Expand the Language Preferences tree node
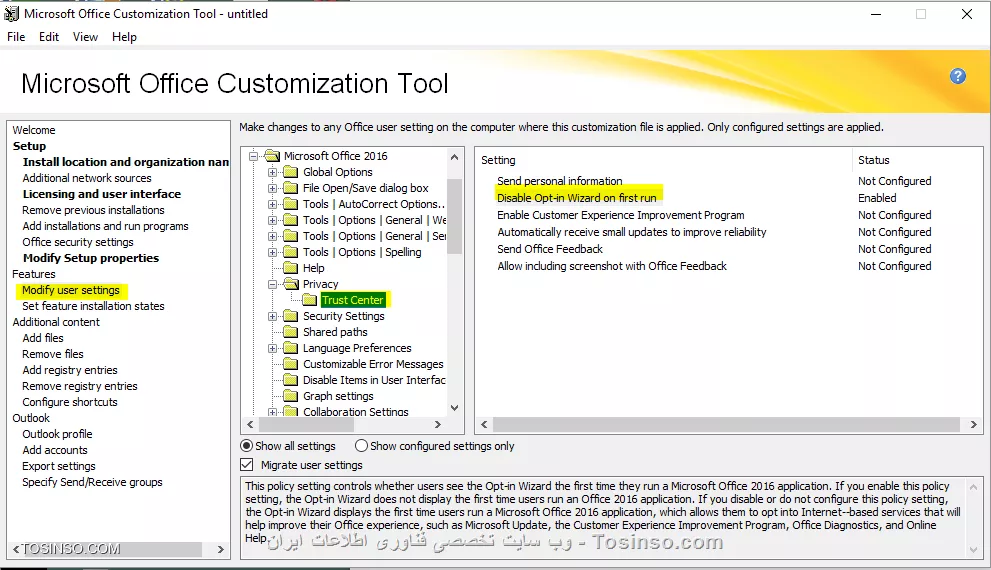Image resolution: width=991 pixels, height=570 pixels. [x=272, y=348]
